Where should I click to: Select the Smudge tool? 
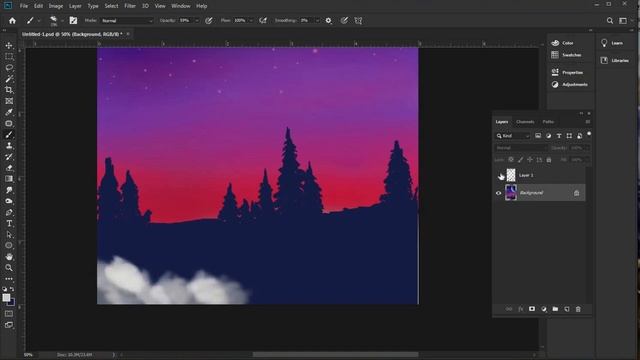point(9,190)
